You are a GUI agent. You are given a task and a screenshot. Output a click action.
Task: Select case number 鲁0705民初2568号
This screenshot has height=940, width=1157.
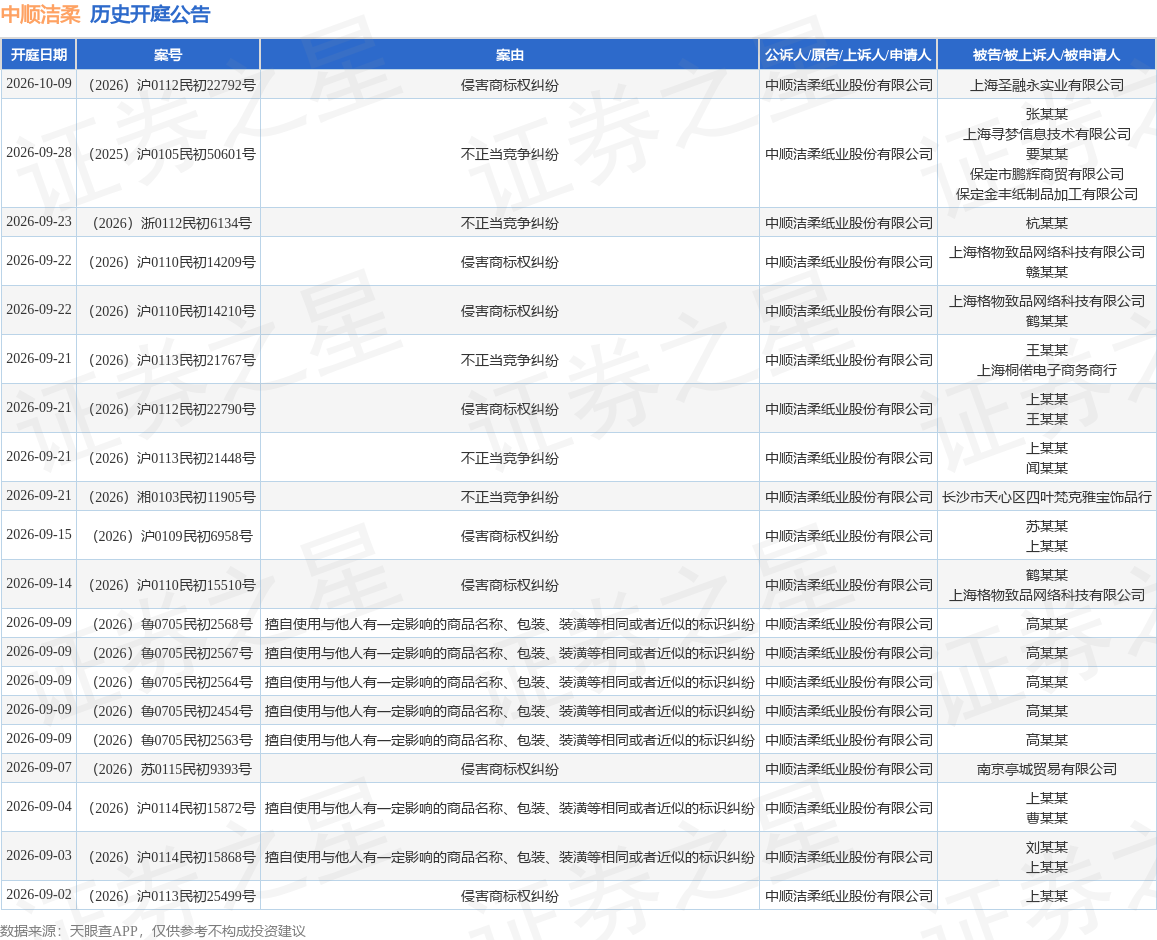172,624
